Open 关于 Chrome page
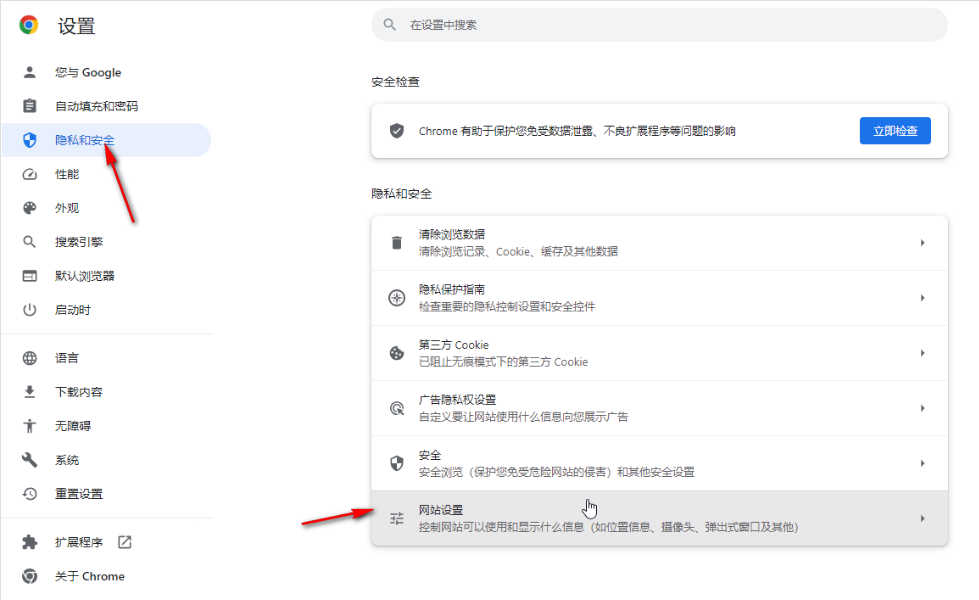This screenshot has width=979, height=600. (90, 576)
